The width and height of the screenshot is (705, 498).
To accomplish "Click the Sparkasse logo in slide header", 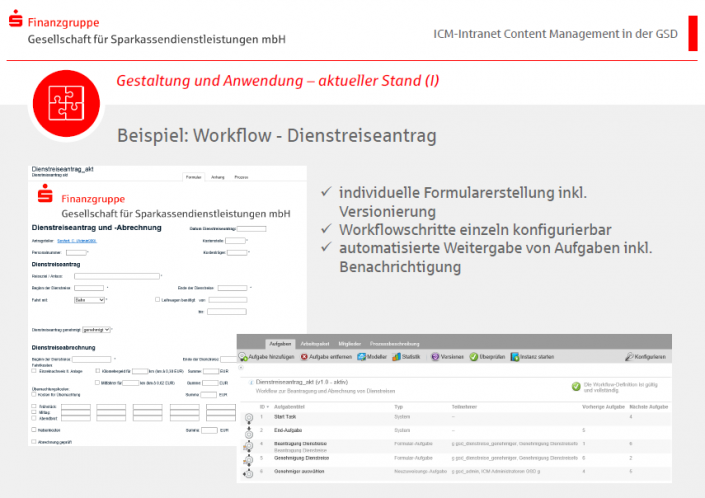I will [x=16, y=18].
